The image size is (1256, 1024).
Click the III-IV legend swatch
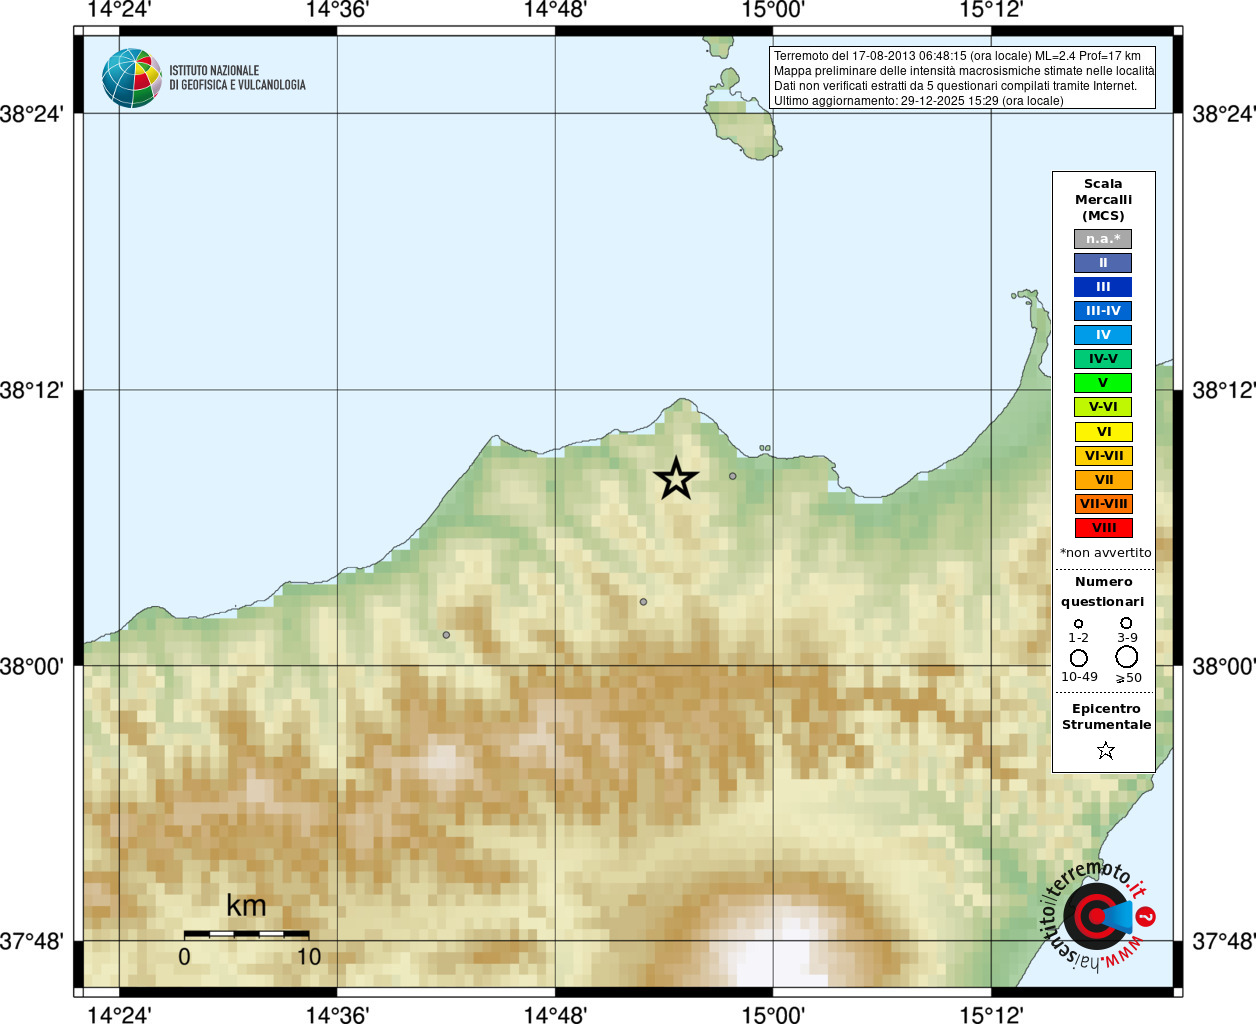1103,311
